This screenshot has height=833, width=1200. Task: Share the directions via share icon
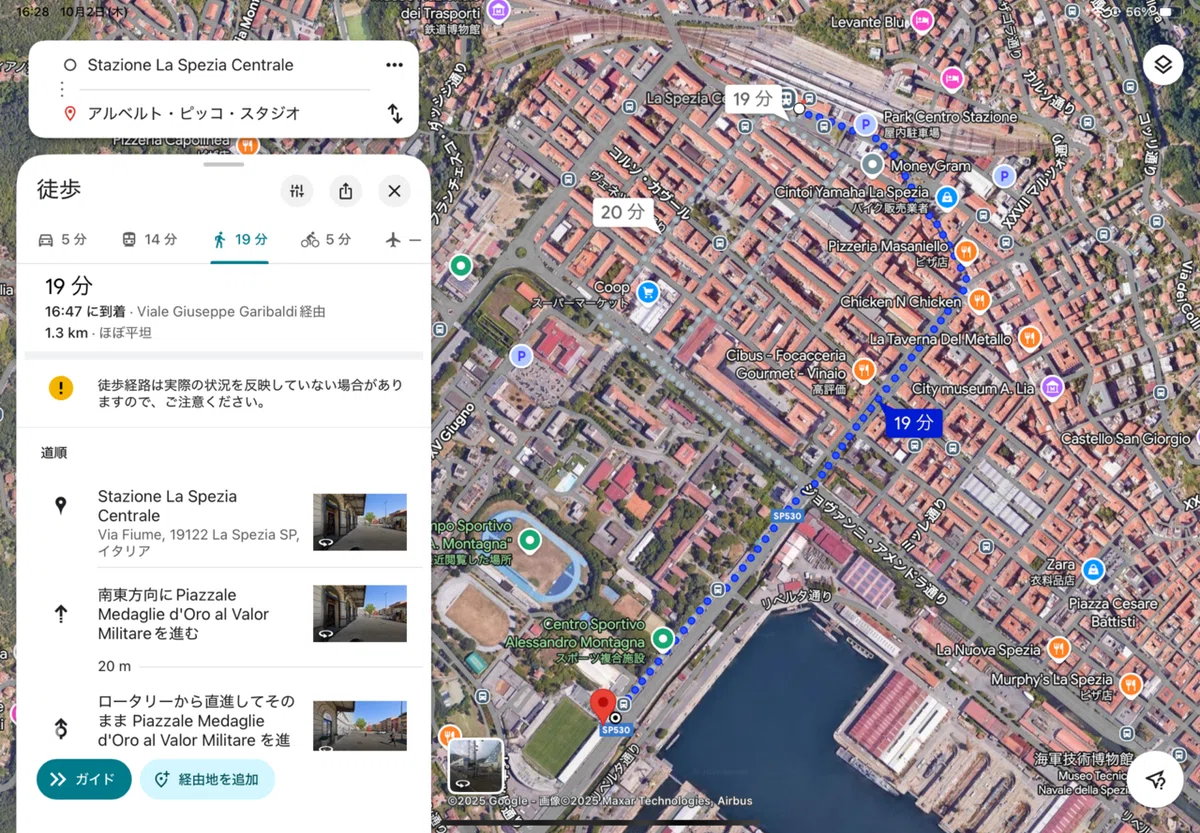click(346, 191)
